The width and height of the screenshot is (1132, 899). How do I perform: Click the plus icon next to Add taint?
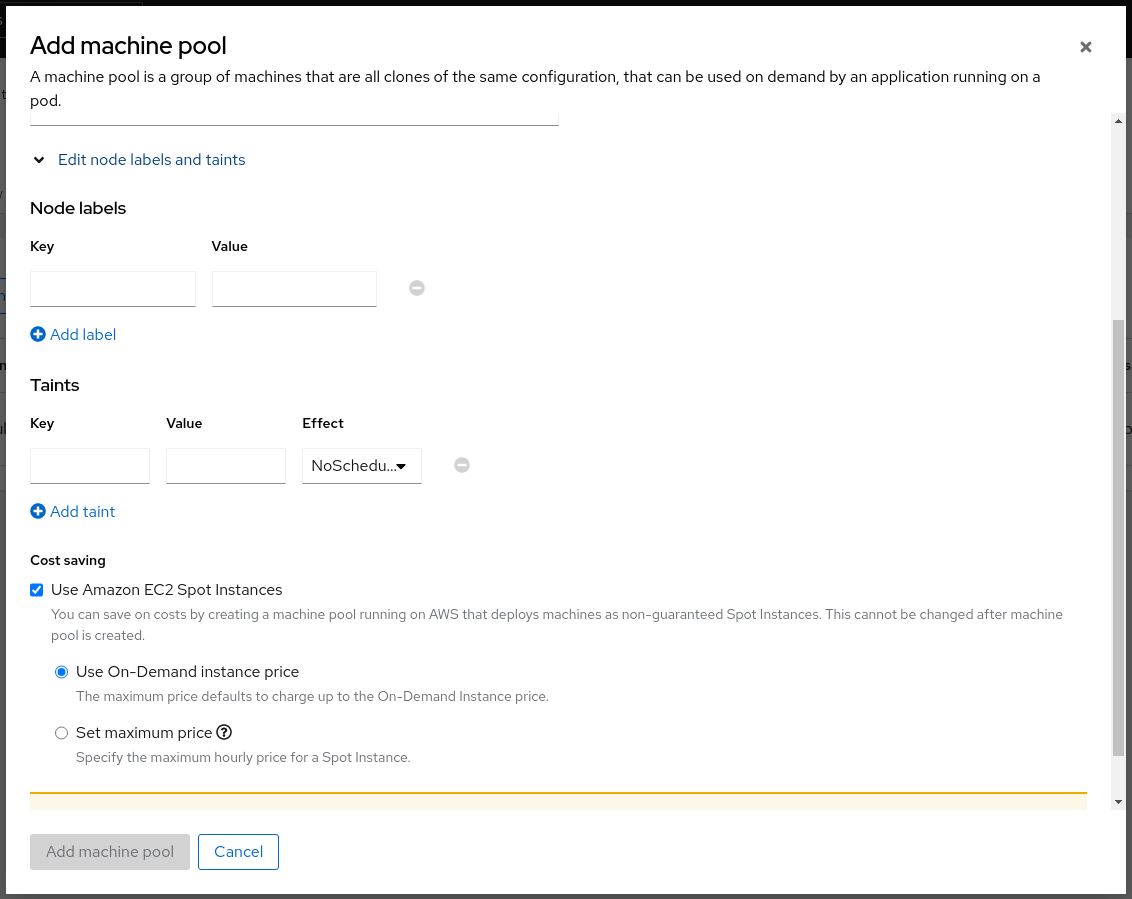38,512
